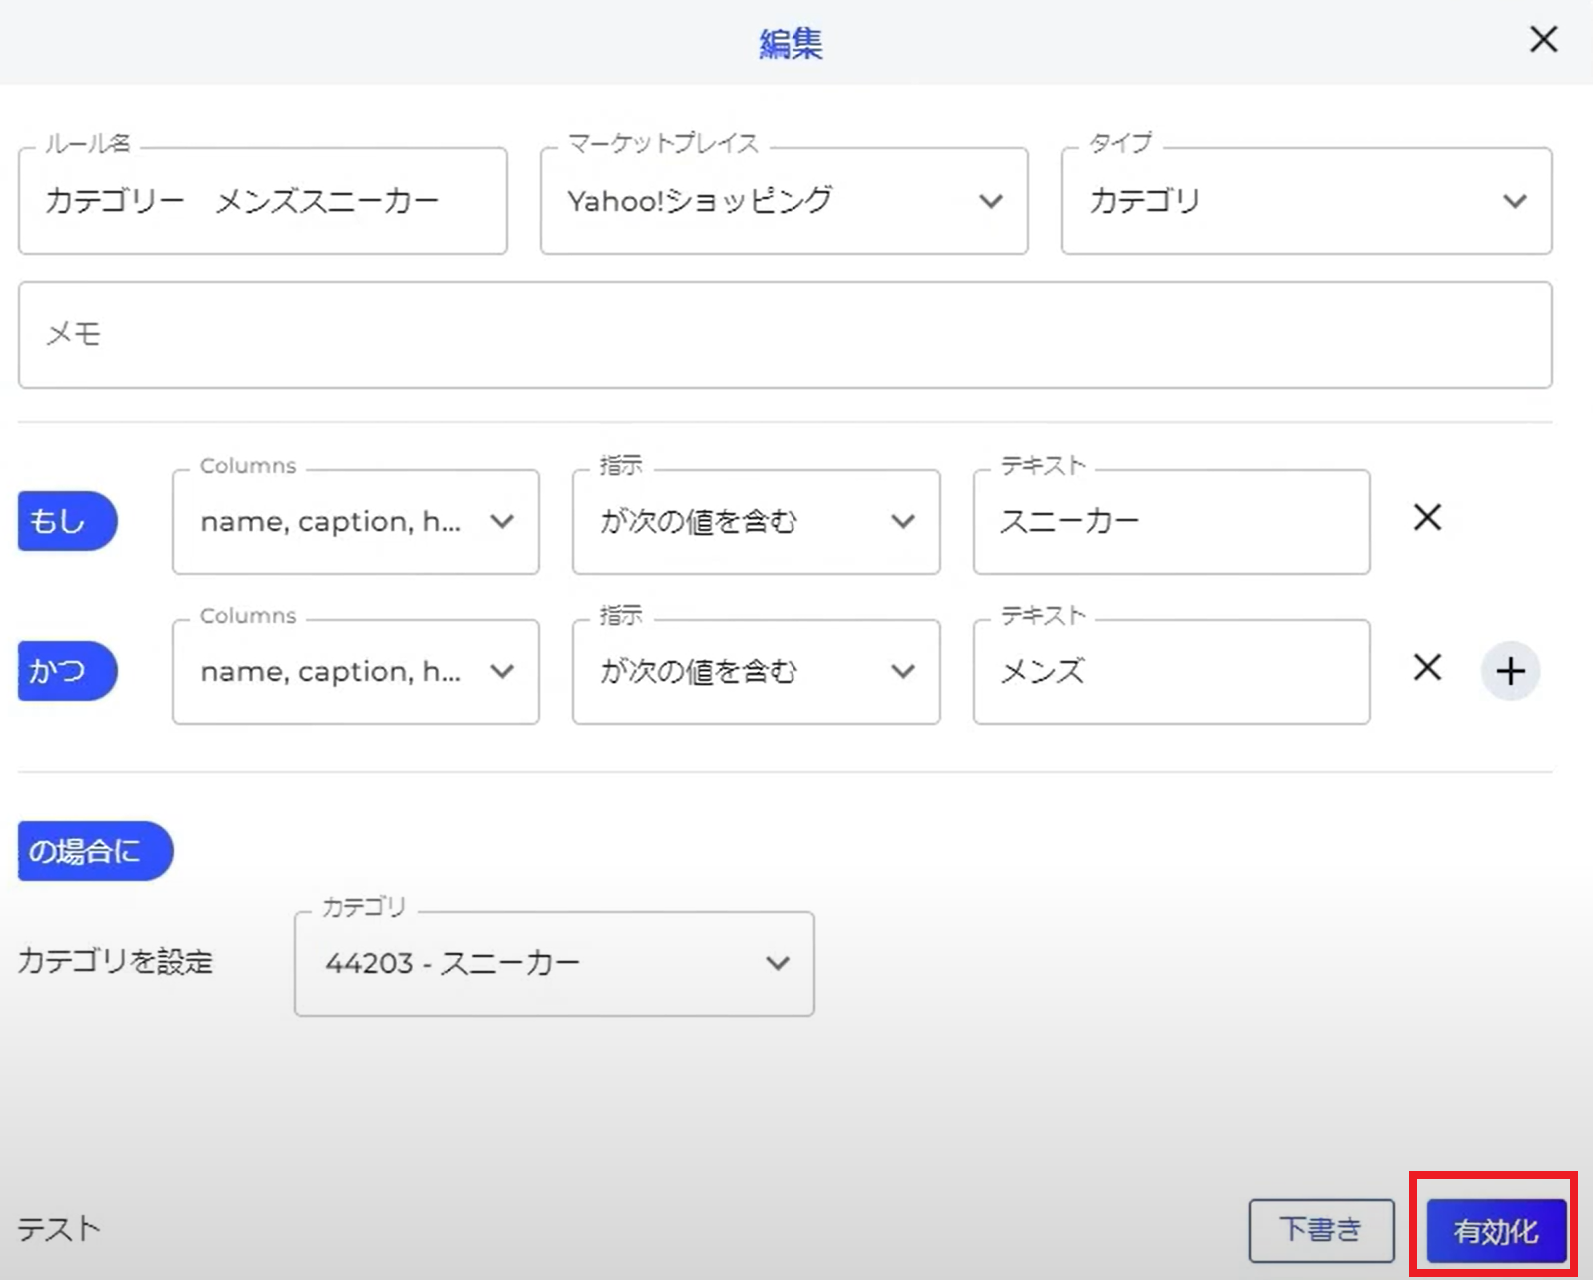Click the テスト label at the bottom
The image size is (1593, 1280).
click(59, 1229)
